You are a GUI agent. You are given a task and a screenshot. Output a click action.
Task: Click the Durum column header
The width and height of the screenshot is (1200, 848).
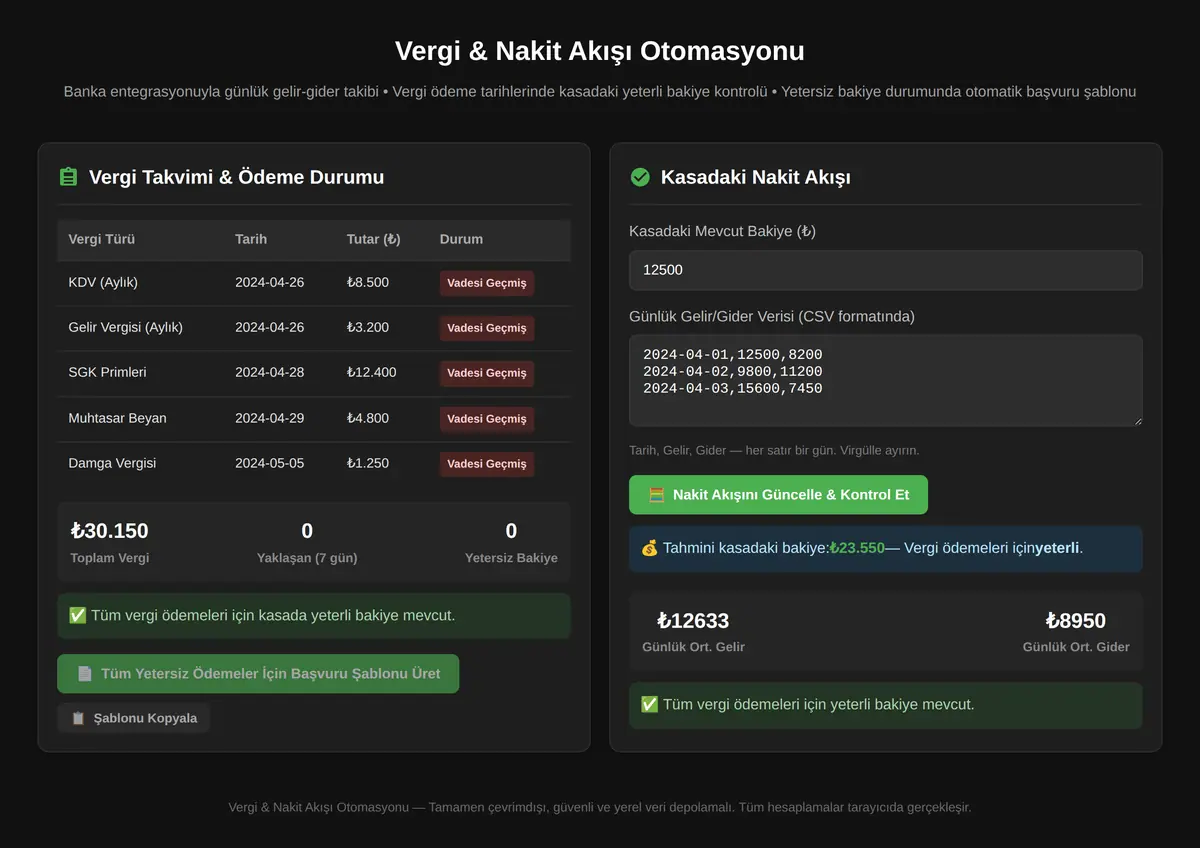tap(461, 239)
